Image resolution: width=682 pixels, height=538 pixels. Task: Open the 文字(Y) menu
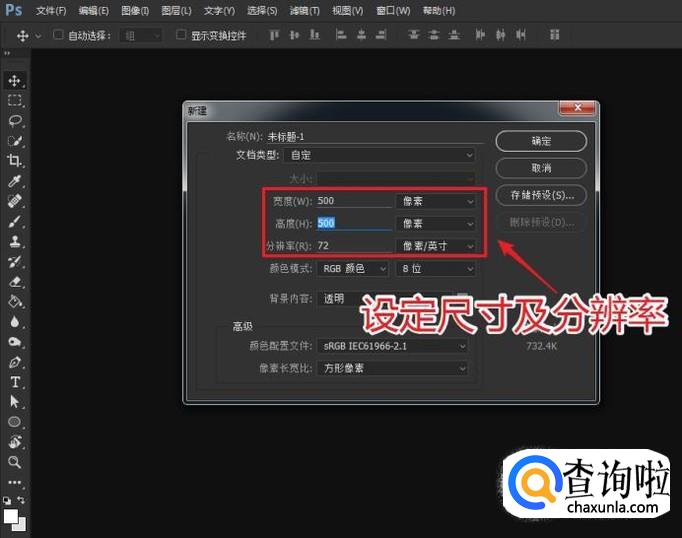click(x=219, y=10)
